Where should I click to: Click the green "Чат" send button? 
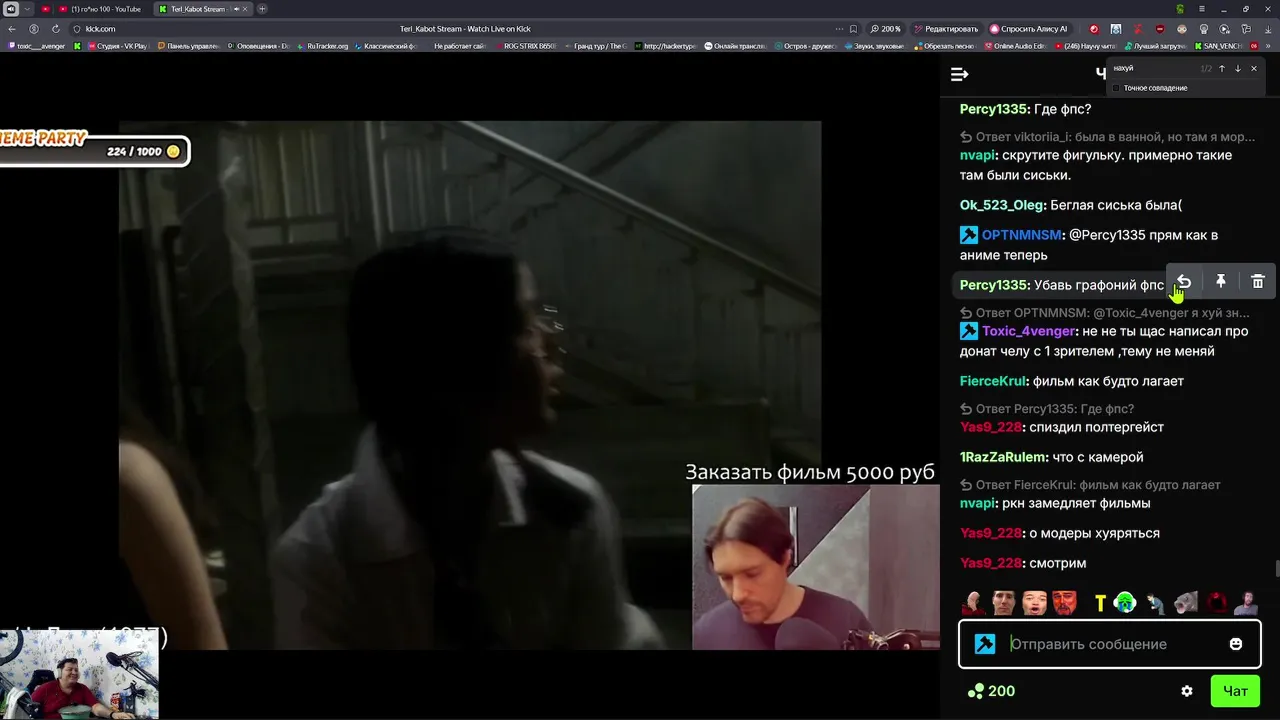pyautogui.click(x=1235, y=691)
